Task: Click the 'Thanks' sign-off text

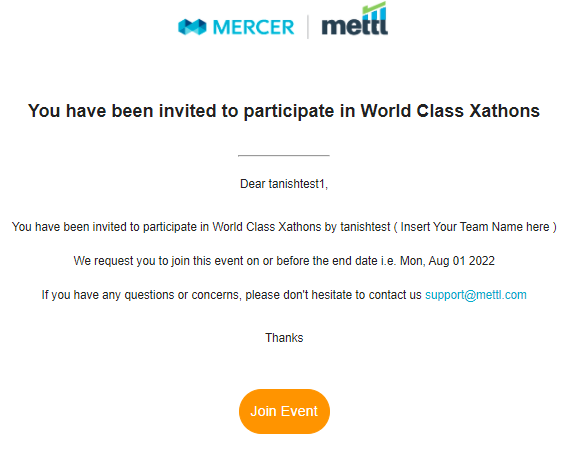Action: click(x=284, y=338)
